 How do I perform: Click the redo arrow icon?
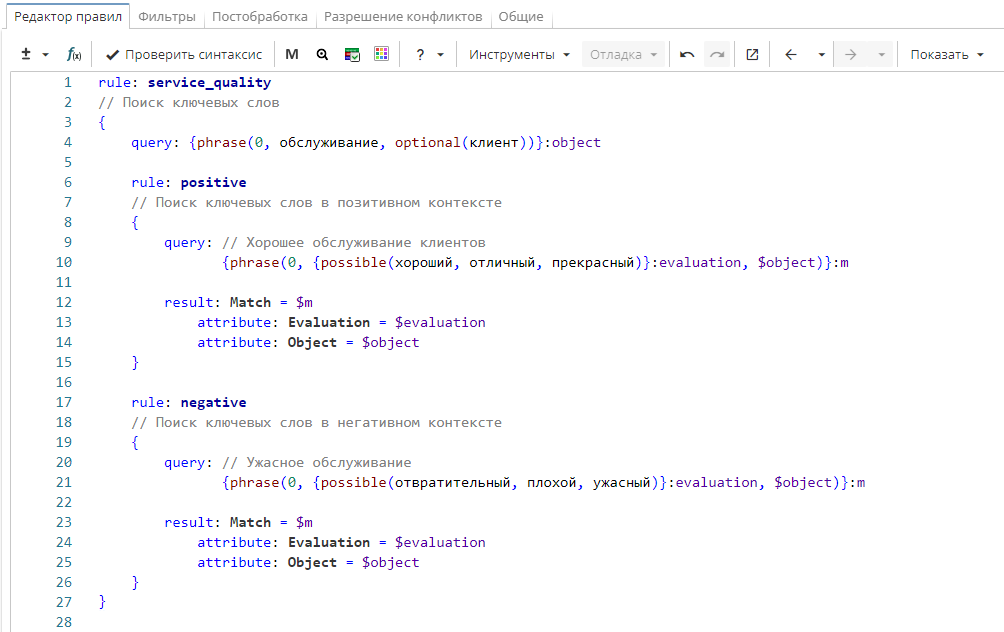(x=717, y=54)
